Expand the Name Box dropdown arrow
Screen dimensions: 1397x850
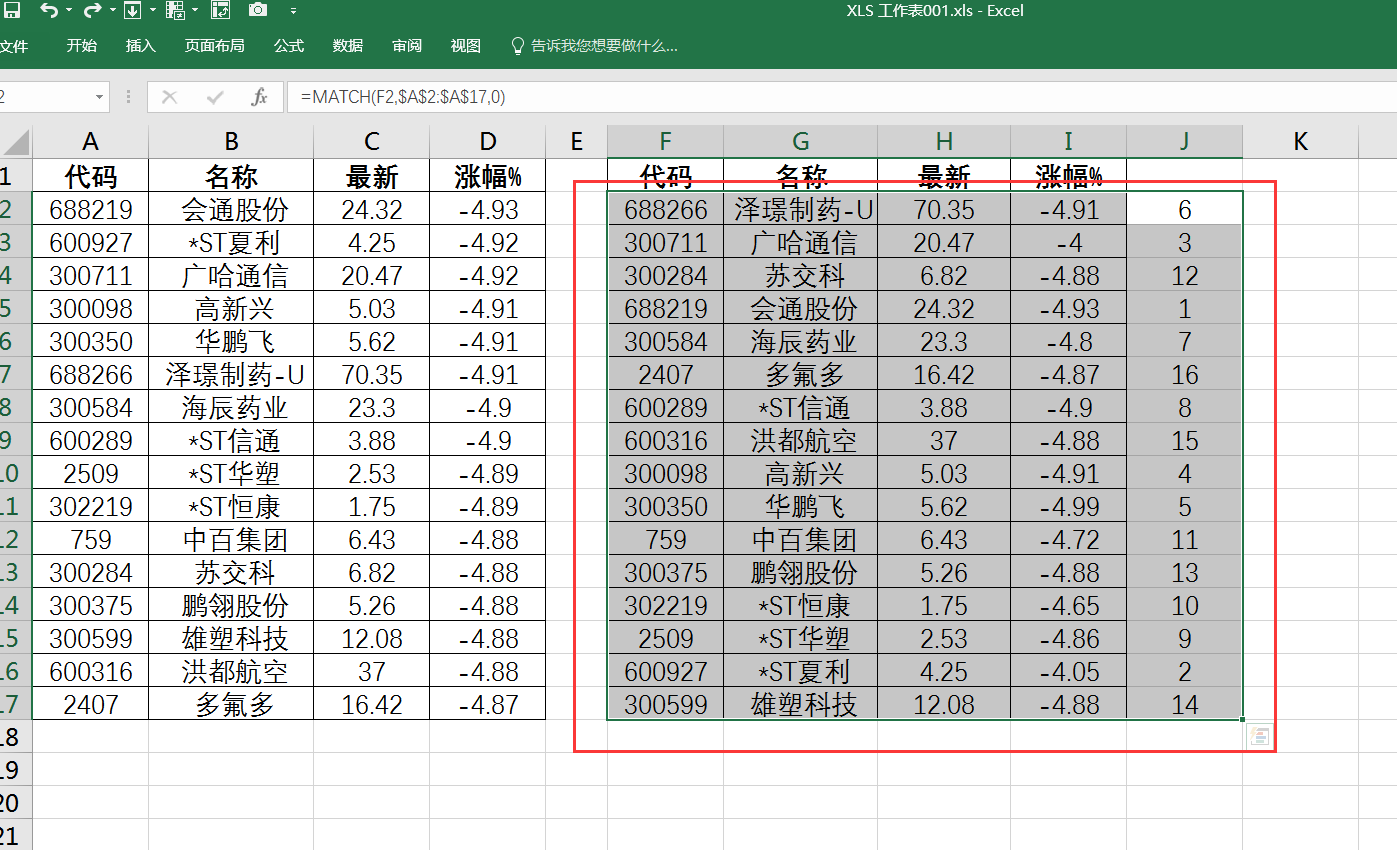99,97
